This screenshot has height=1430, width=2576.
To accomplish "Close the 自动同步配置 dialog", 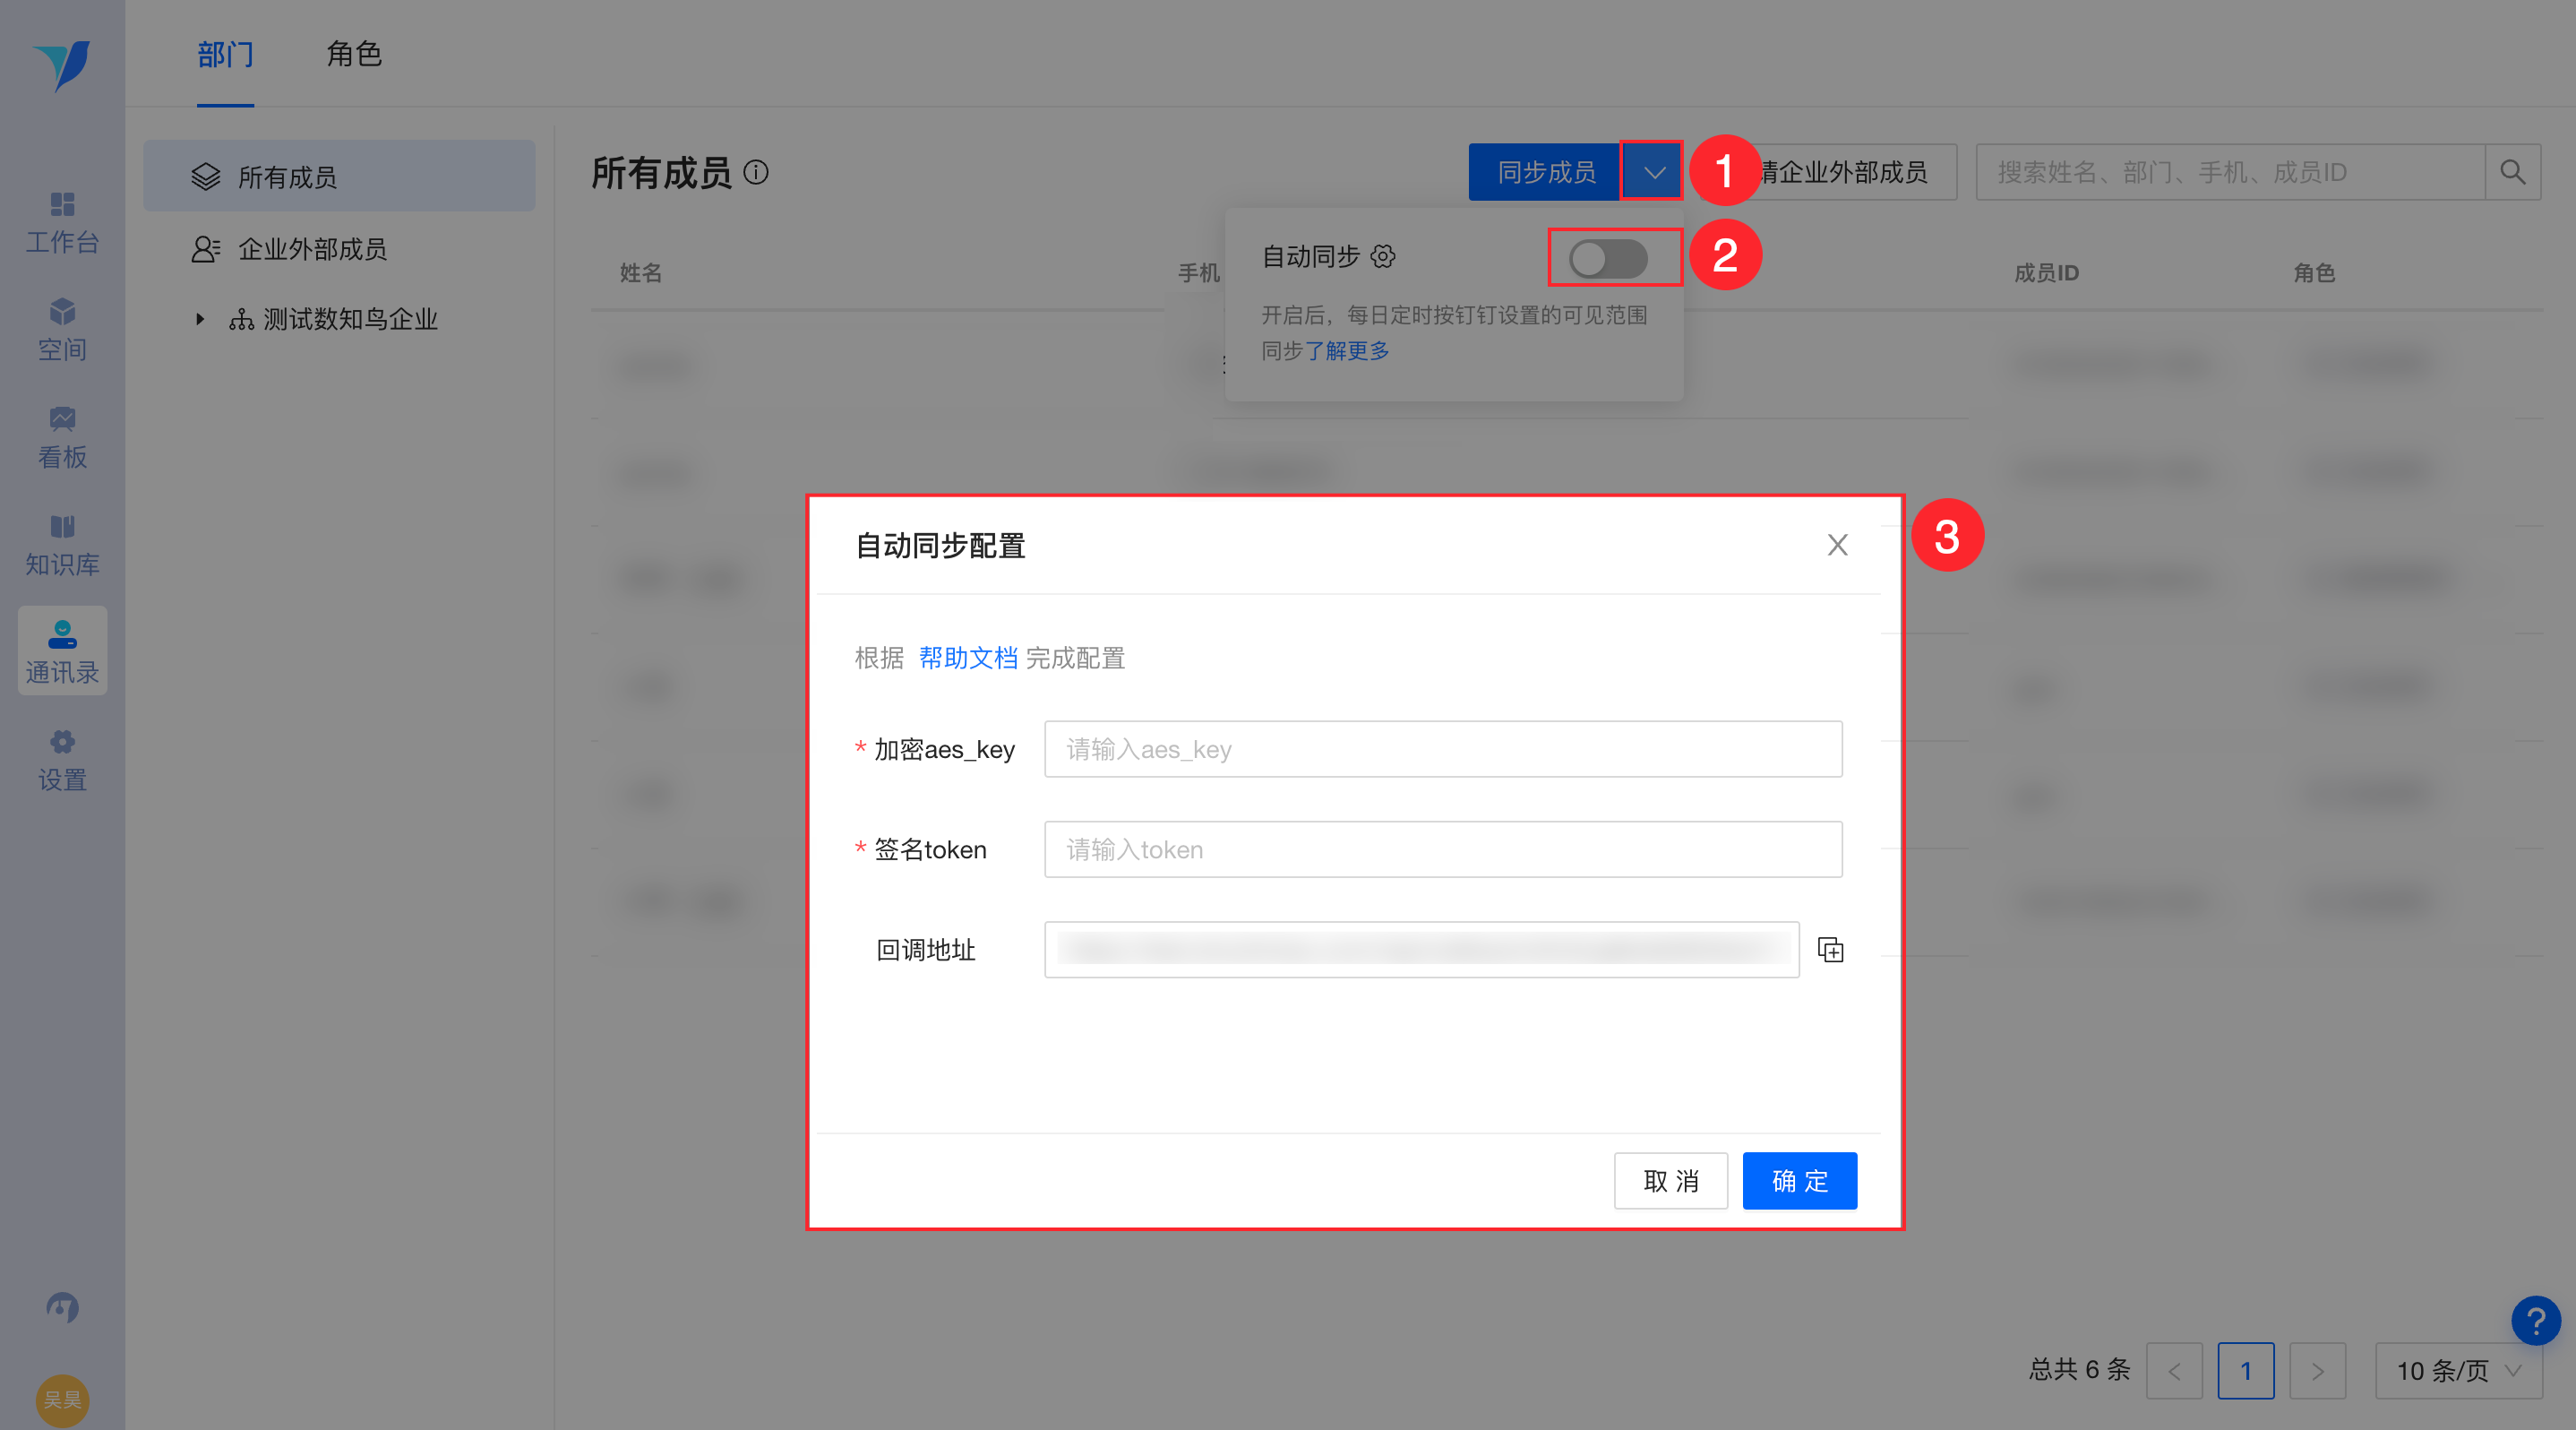I will (x=1837, y=545).
